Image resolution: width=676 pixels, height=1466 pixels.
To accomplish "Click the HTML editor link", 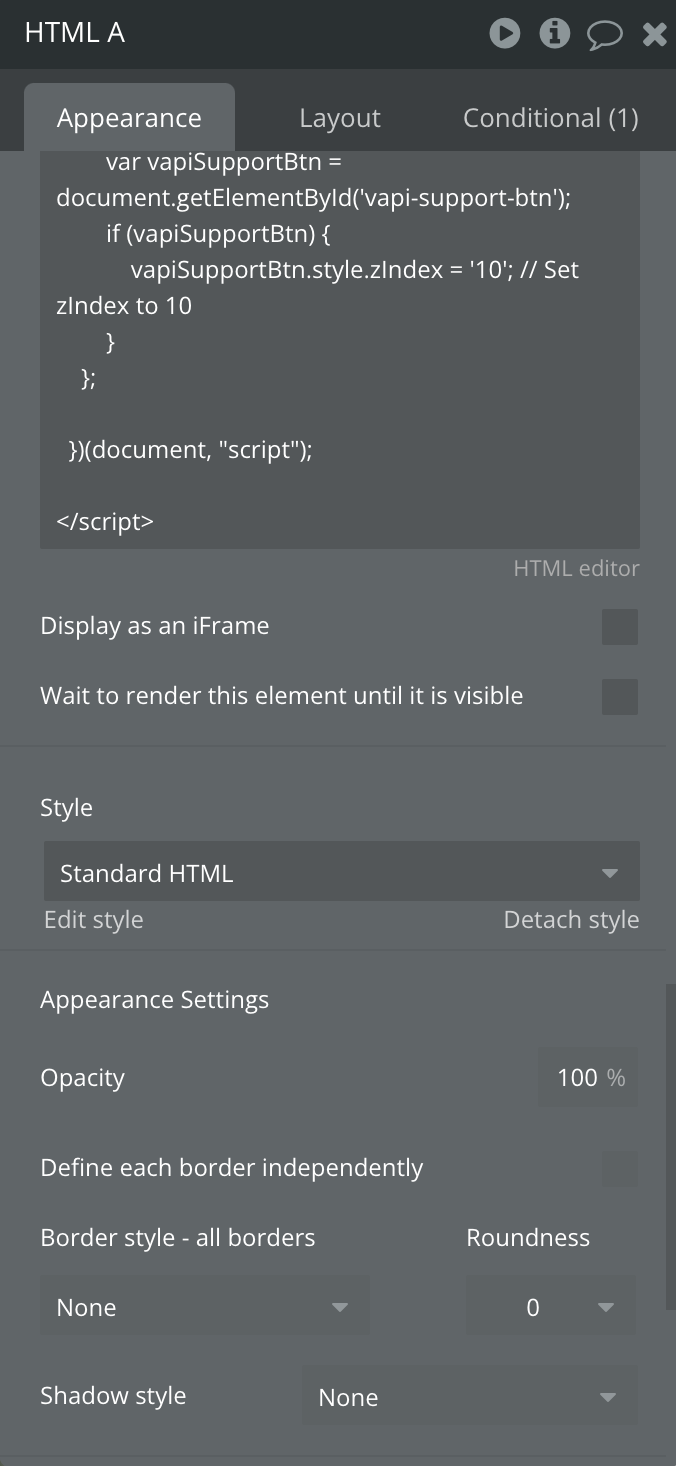I will 576,568.
